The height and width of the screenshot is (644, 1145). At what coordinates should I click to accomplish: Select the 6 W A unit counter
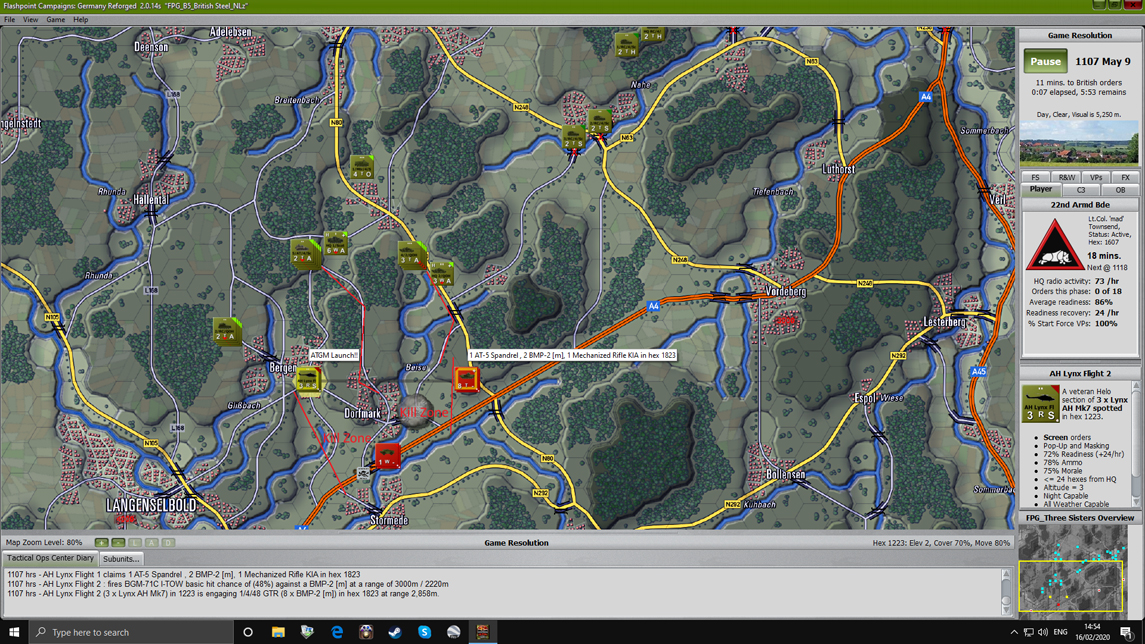click(335, 244)
